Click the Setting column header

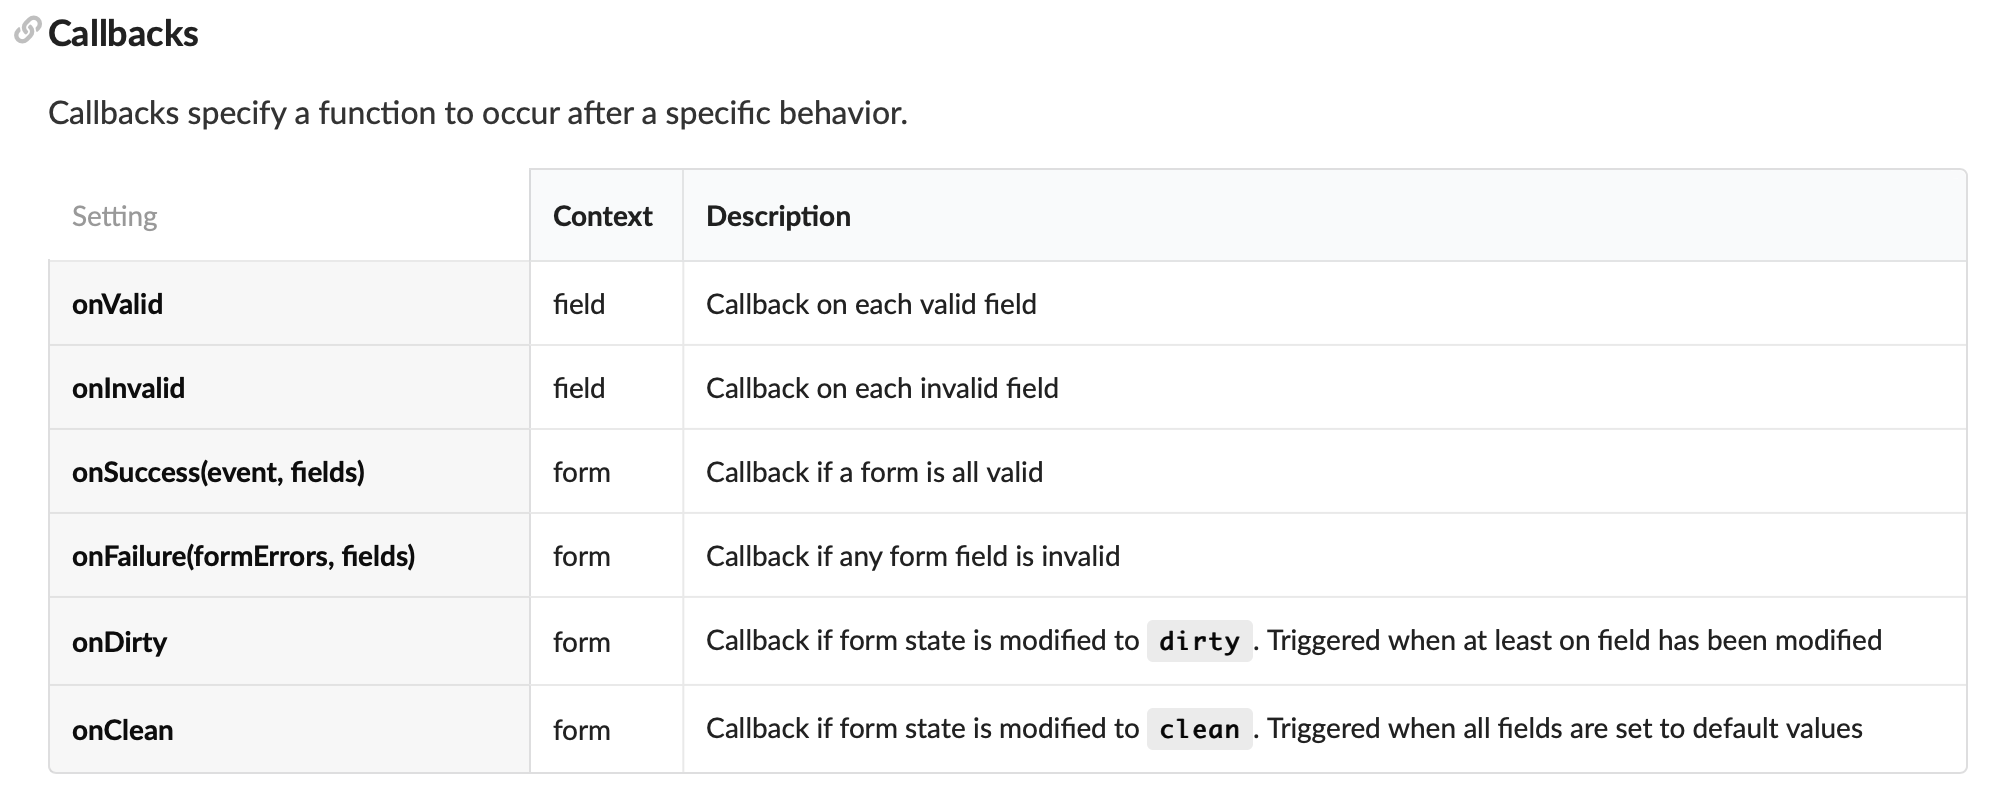pos(114,216)
